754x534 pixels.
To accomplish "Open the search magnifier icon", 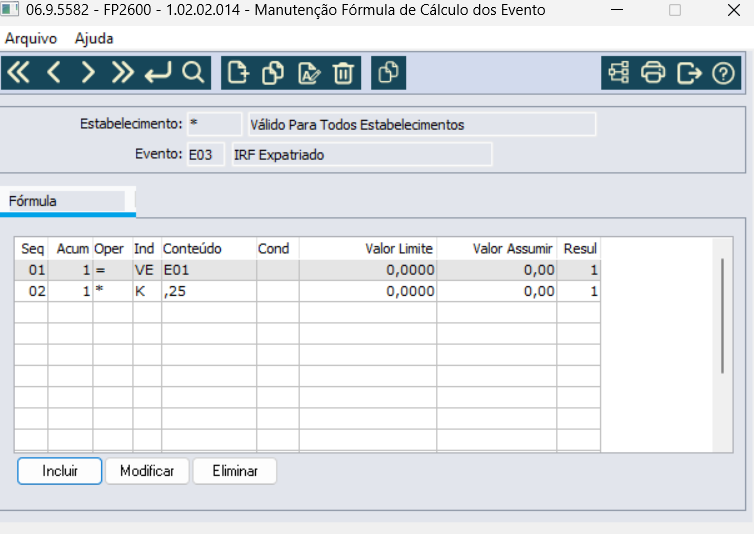I will [193, 73].
